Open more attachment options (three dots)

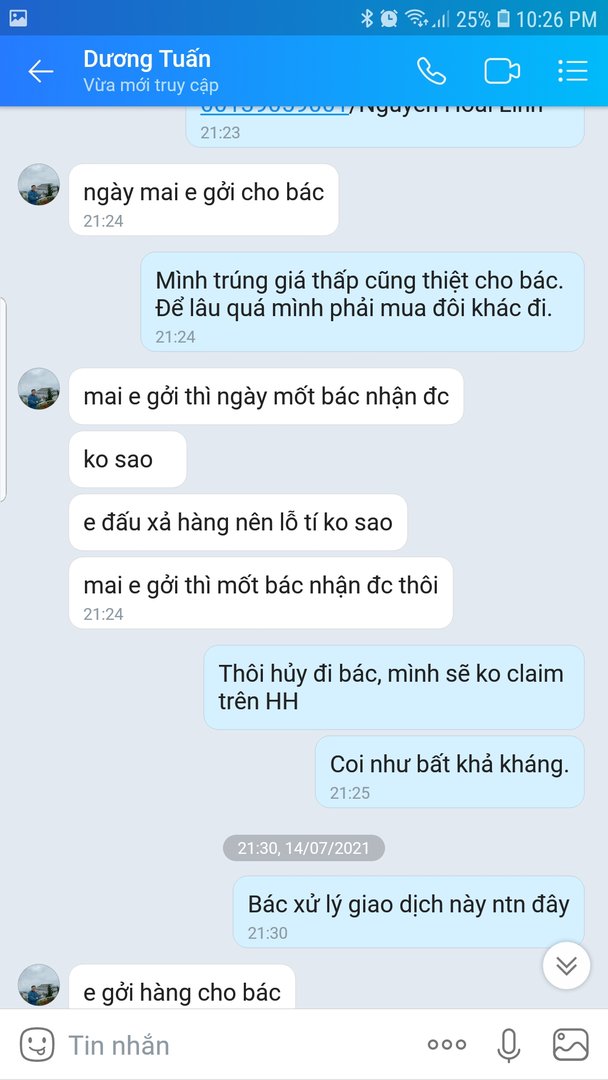(447, 1045)
